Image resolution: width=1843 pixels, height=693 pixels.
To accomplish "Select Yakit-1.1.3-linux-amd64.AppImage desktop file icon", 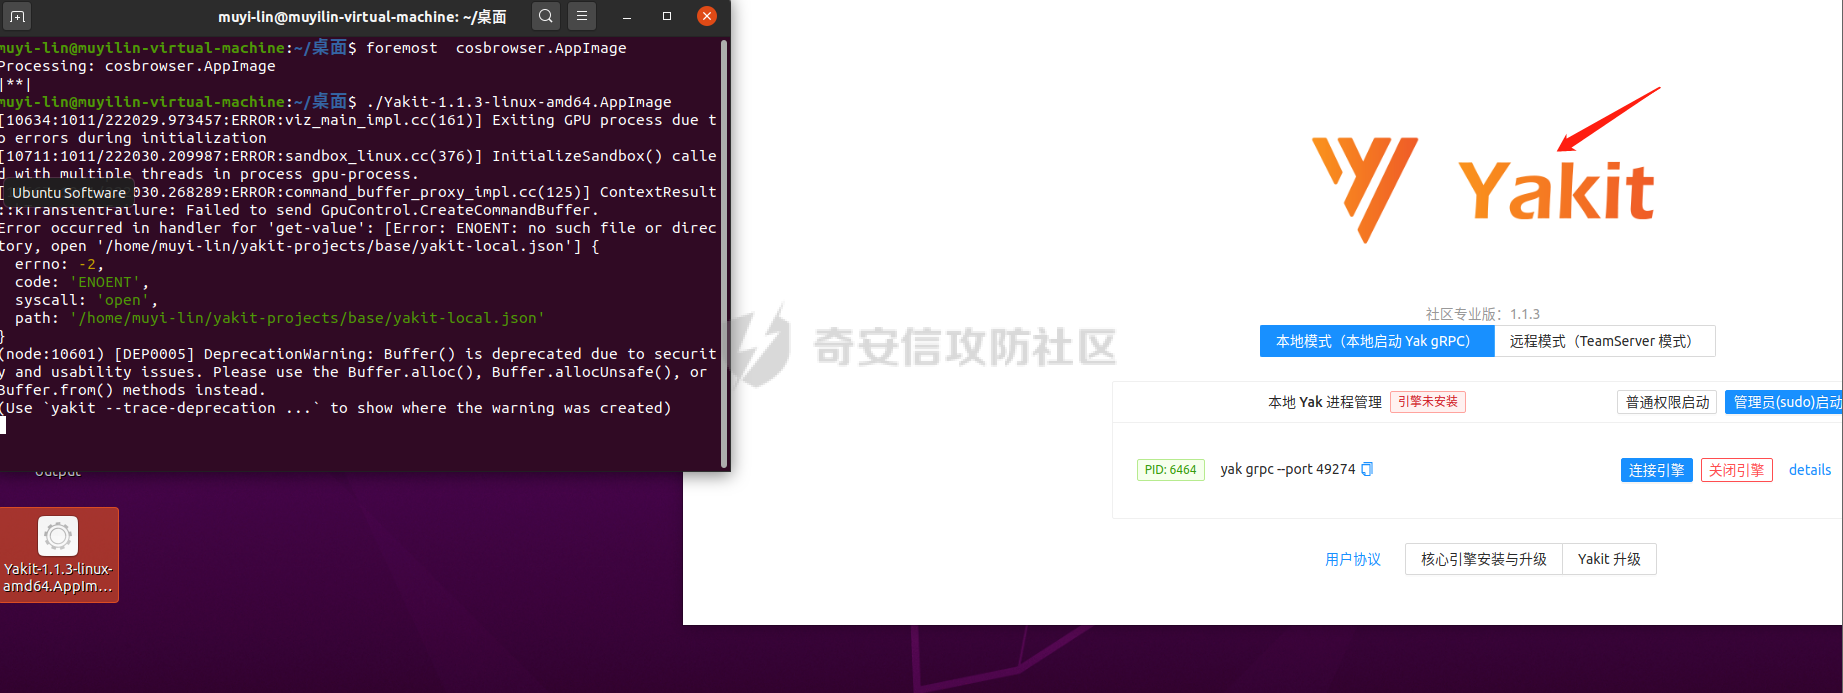I will click(58, 555).
